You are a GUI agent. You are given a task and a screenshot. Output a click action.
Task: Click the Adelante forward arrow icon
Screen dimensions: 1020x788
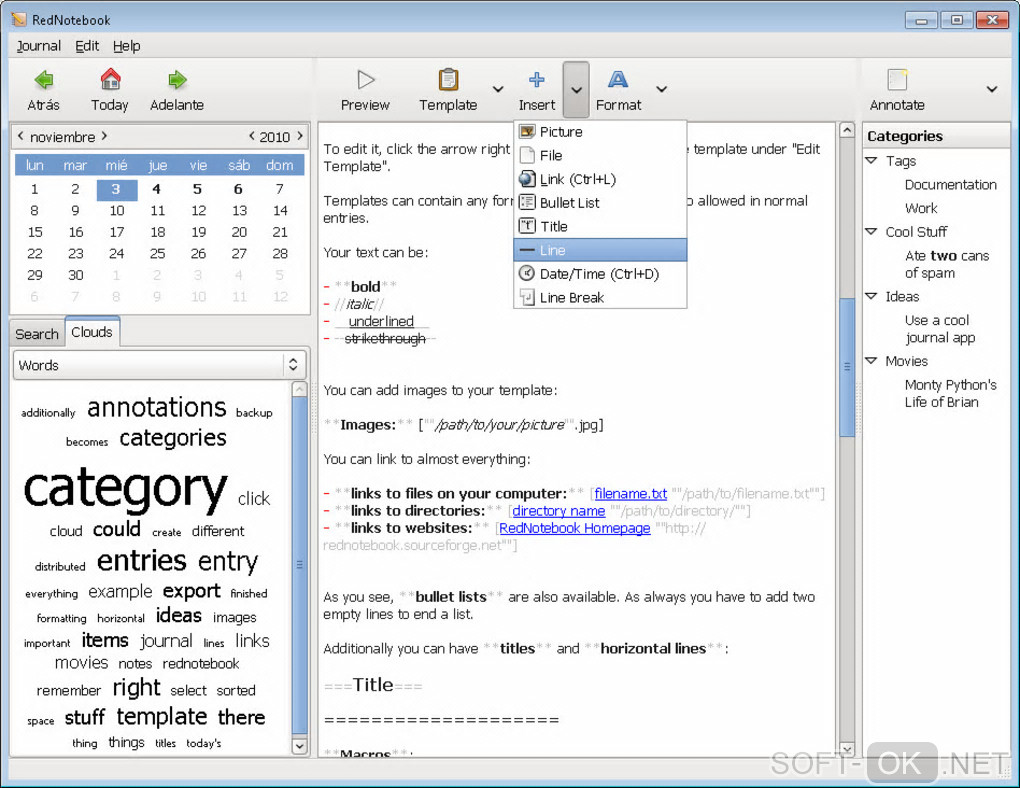click(x=177, y=80)
